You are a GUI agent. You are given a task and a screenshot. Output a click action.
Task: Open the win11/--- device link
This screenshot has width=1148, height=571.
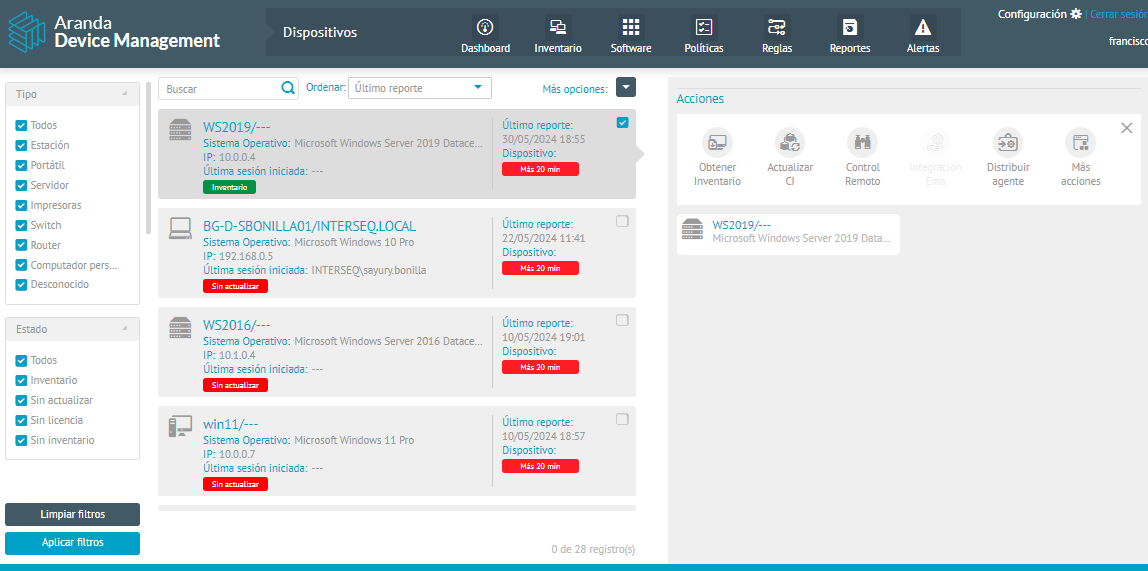coord(231,424)
